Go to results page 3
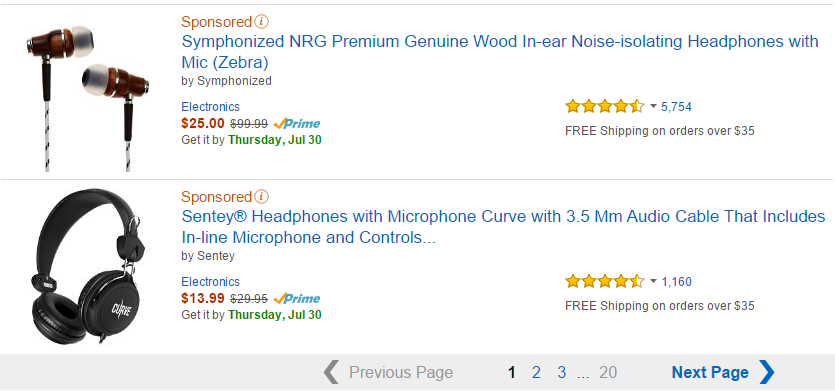835x391 pixels. click(561, 372)
